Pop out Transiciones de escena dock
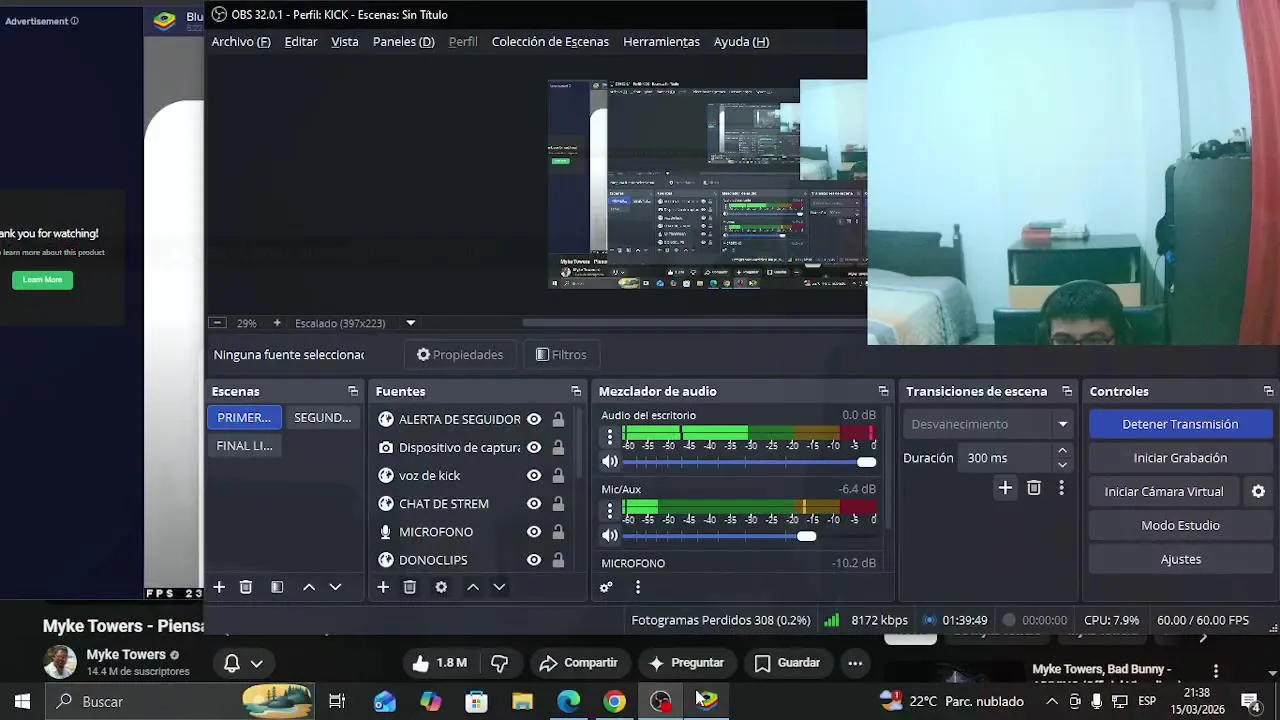This screenshot has width=1280, height=720. 1067,391
